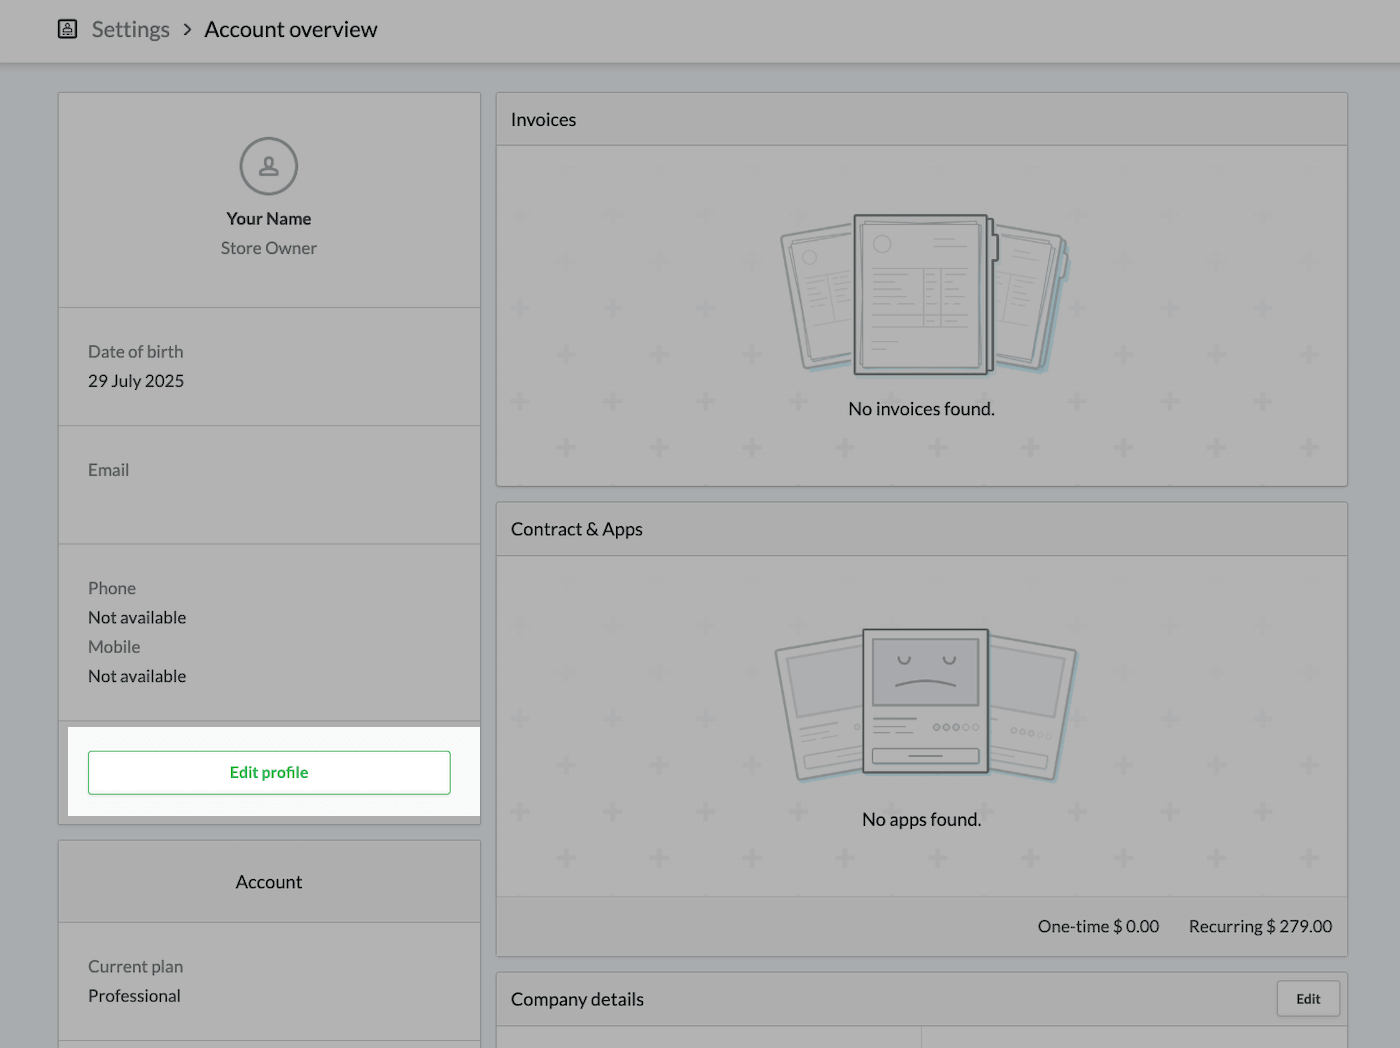Click the sad-face no apps illustration
The width and height of the screenshot is (1400, 1048).
(x=925, y=704)
